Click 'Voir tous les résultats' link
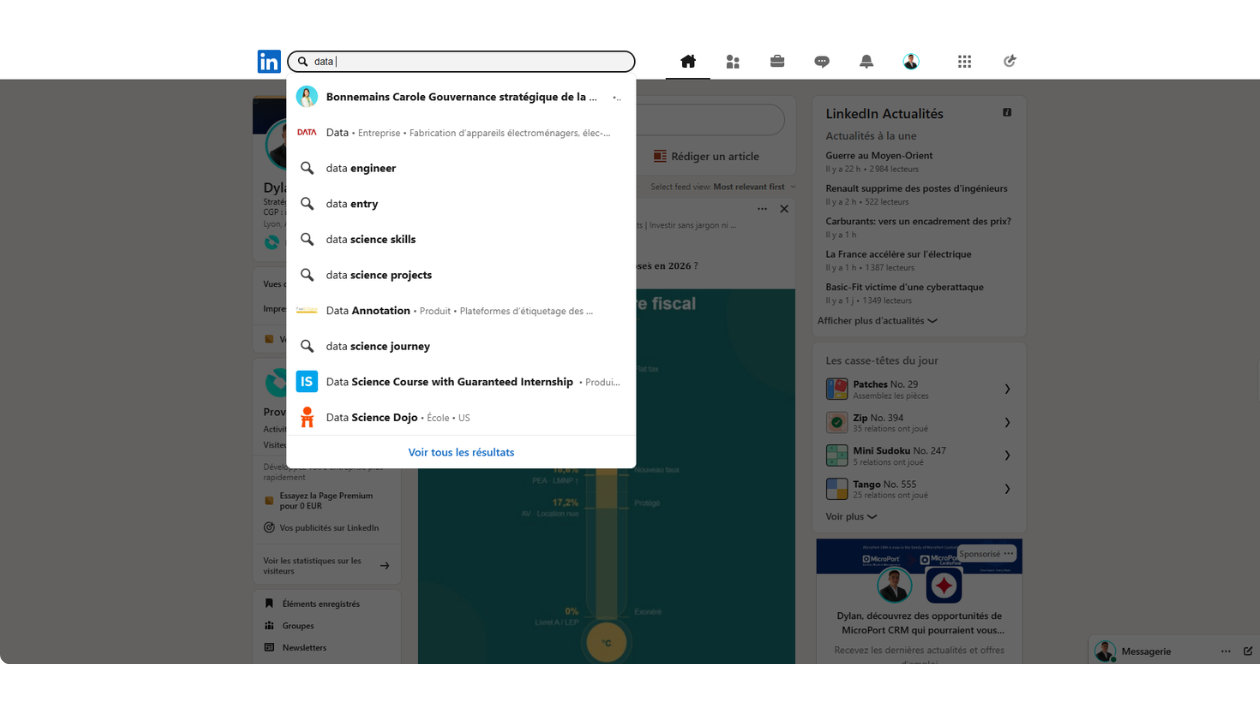 pyautogui.click(x=461, y=452)
